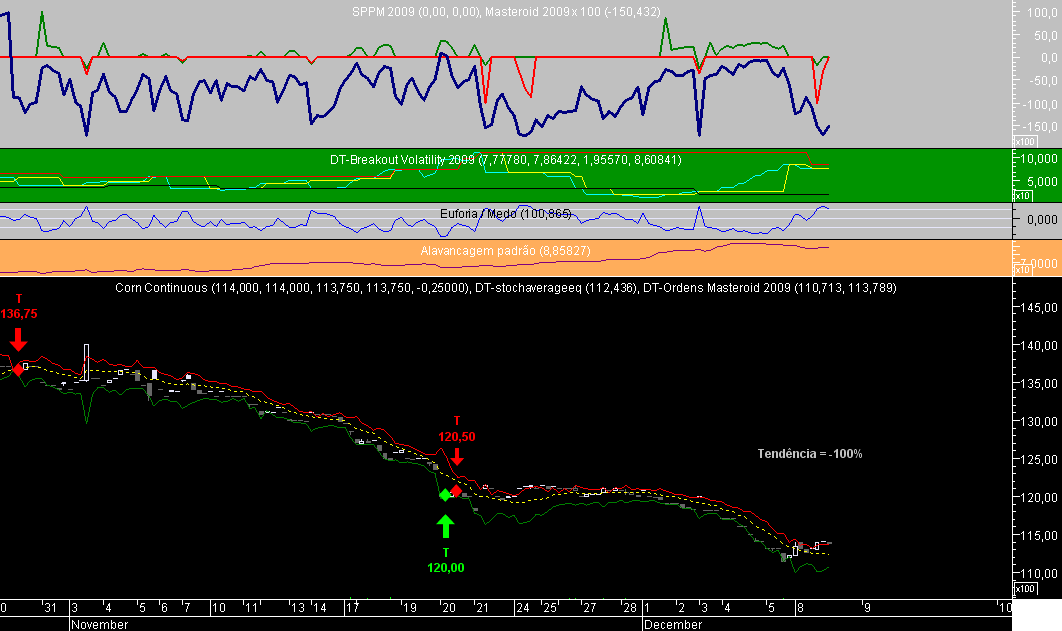The width and height of the screenshot is (1062, 631).
Task: Click the 20 date label on time axis
Action: pos(449,608)
